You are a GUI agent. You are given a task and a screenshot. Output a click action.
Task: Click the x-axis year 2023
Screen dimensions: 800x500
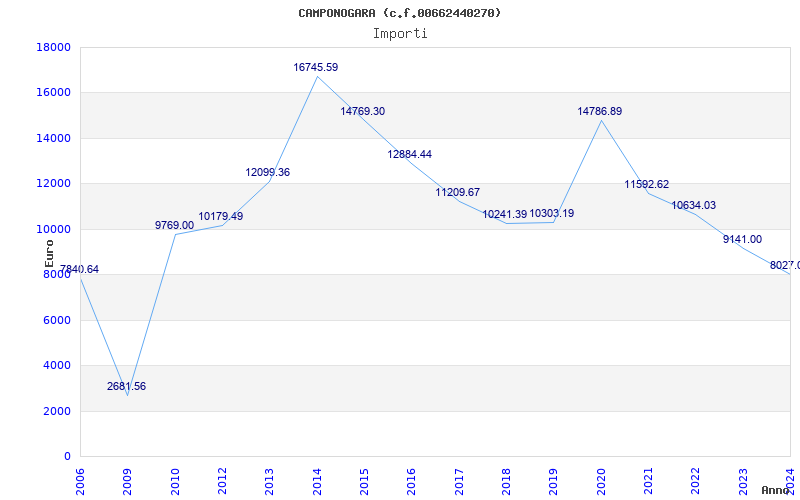coord(743,481)
